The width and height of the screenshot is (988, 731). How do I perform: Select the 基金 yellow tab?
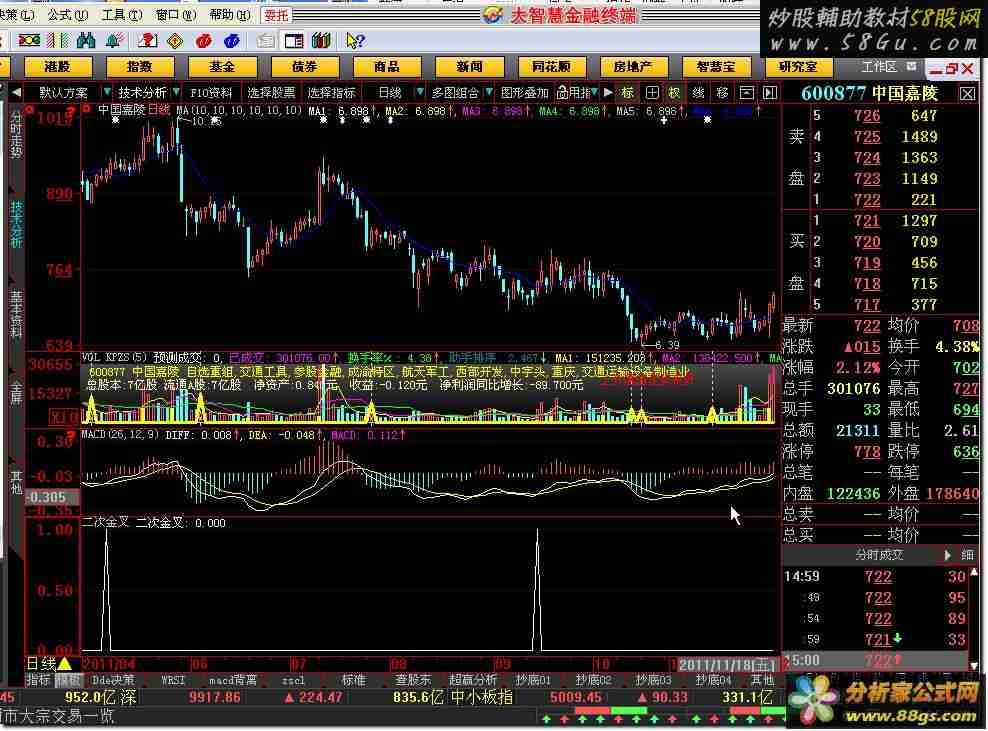pos(222,66)
